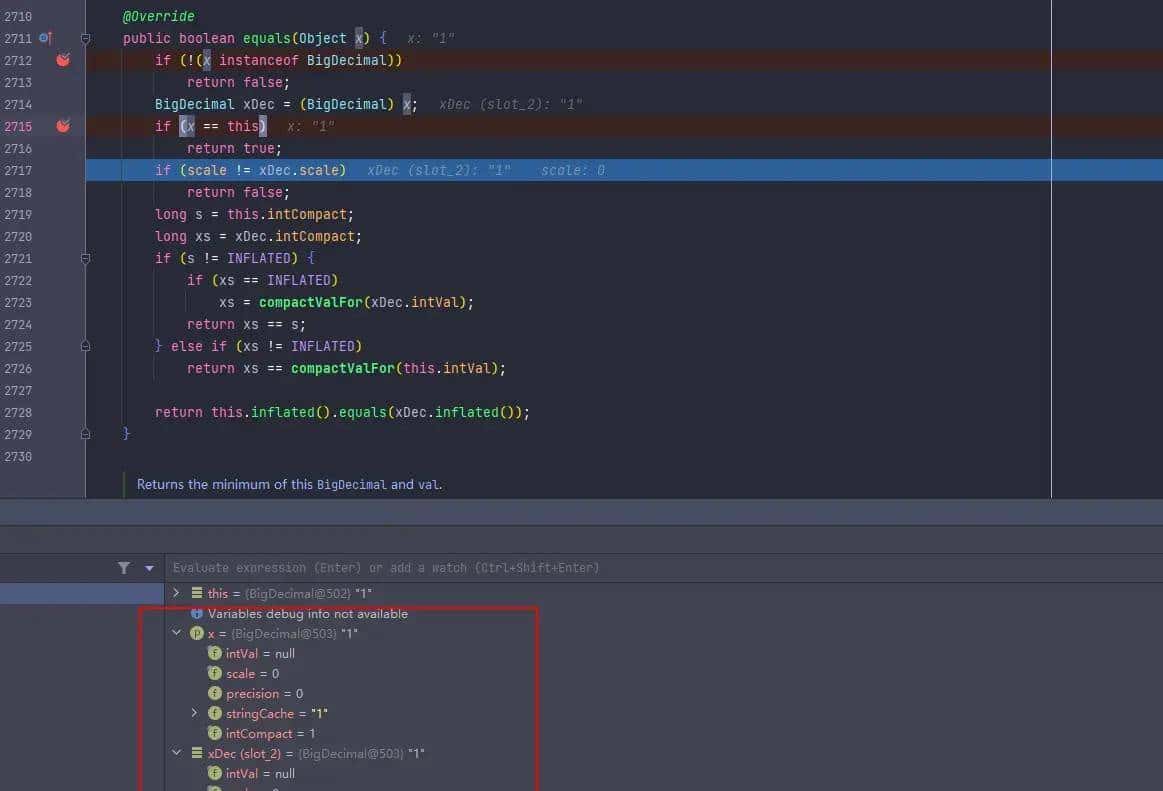Screen dimensions: 1163x791
Task: Select 'intCompact = 1' variable row
Action: pos(271,733)
